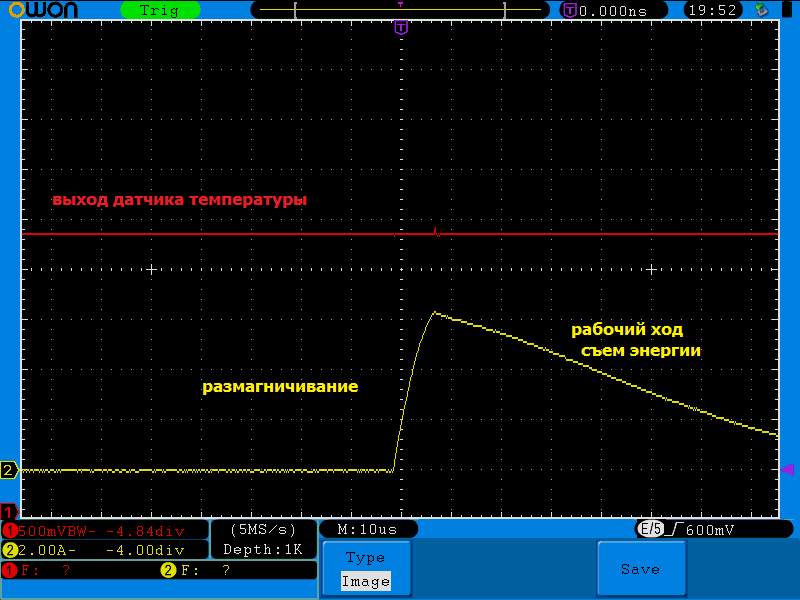Click the M:10us timebase readout
800x600 pixels.
(x=367, y=529)
